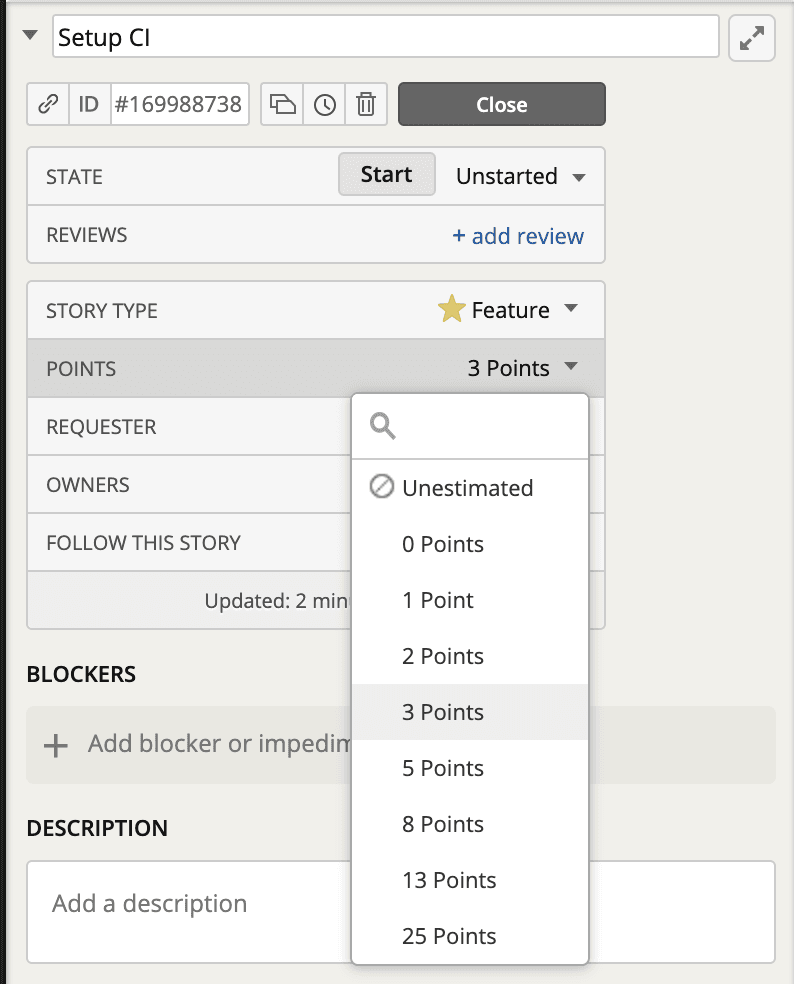
Task: Maximize story with the expand arrows icon
Action: click(x=752, y=39)
